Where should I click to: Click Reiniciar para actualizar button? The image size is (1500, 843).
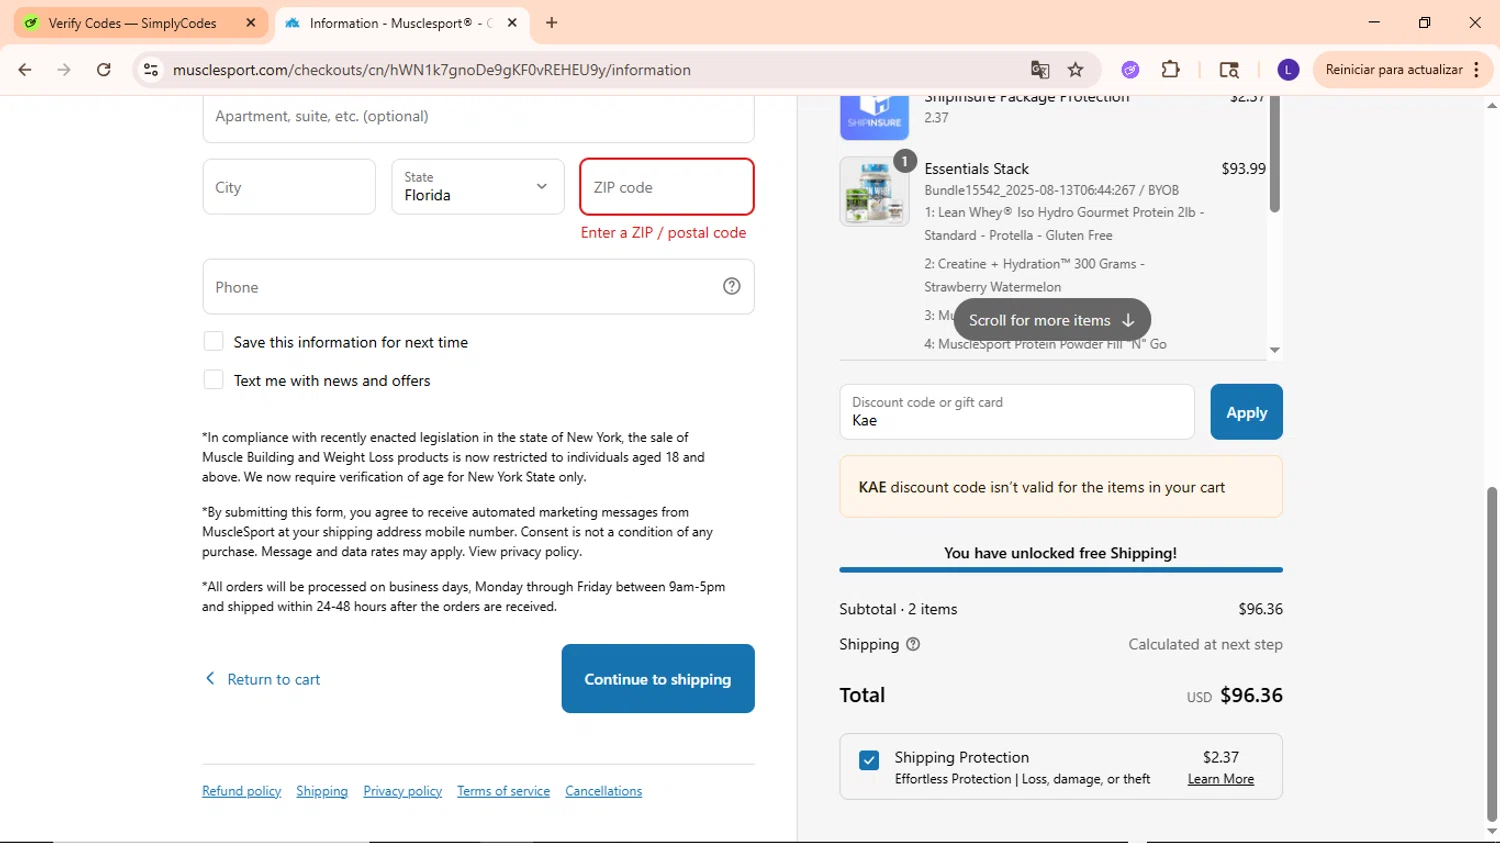(x=1403, y=70)
